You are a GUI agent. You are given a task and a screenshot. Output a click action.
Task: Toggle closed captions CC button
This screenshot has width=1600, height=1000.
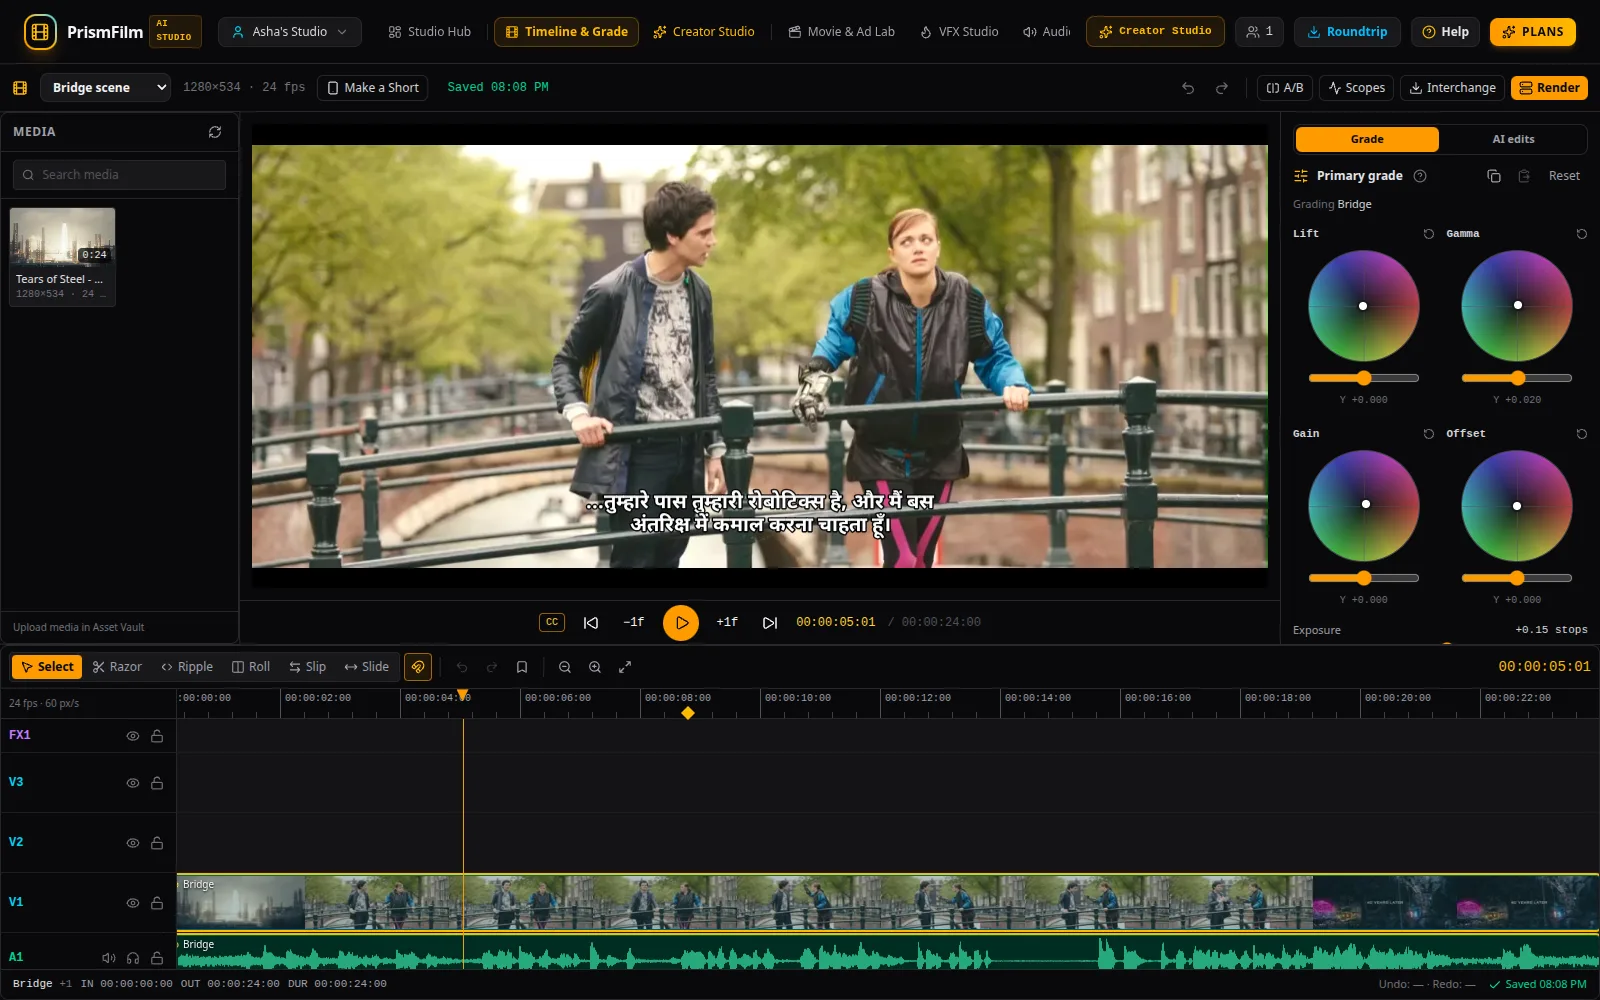(552, 622)
